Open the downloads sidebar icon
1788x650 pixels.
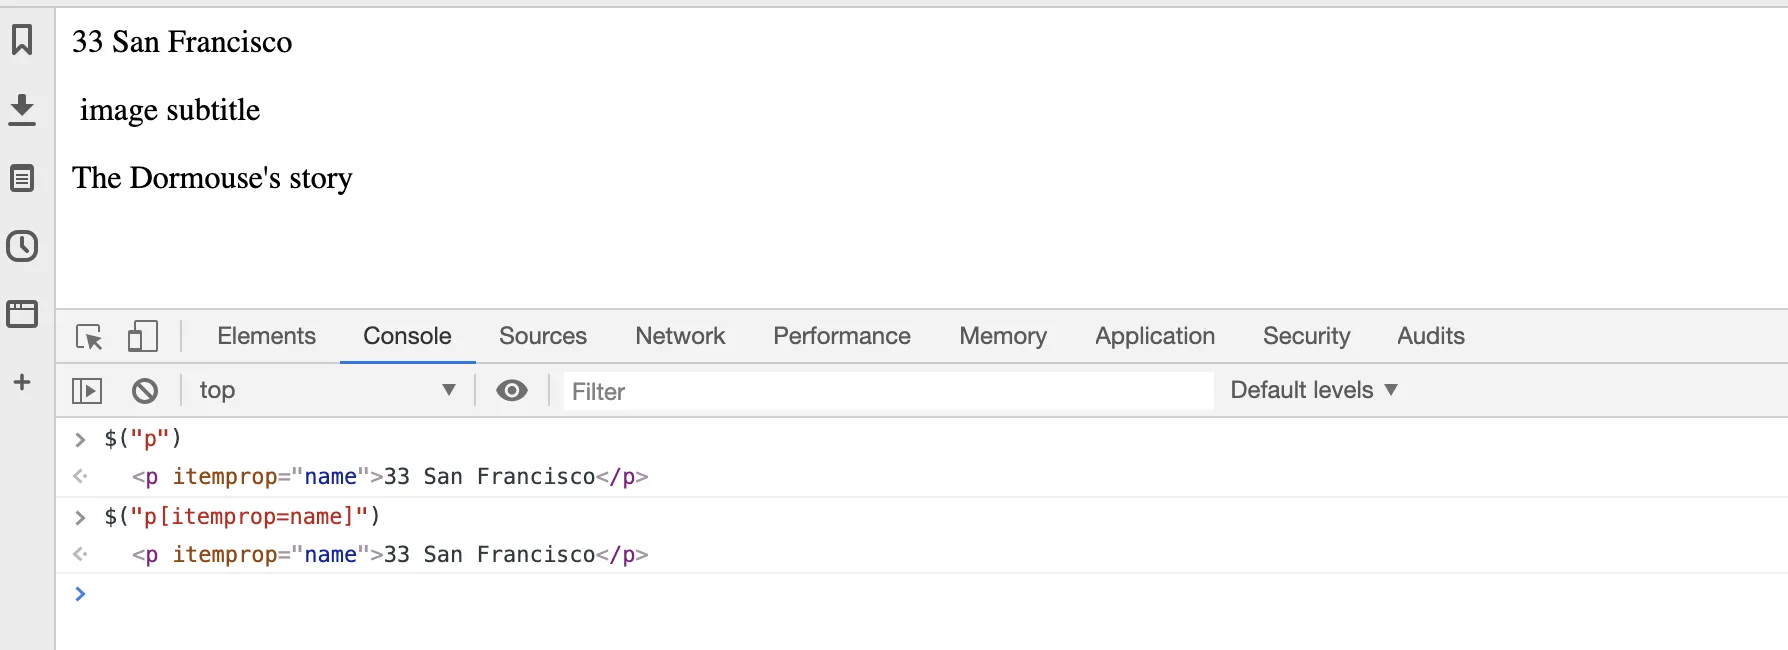pos(22,109)
